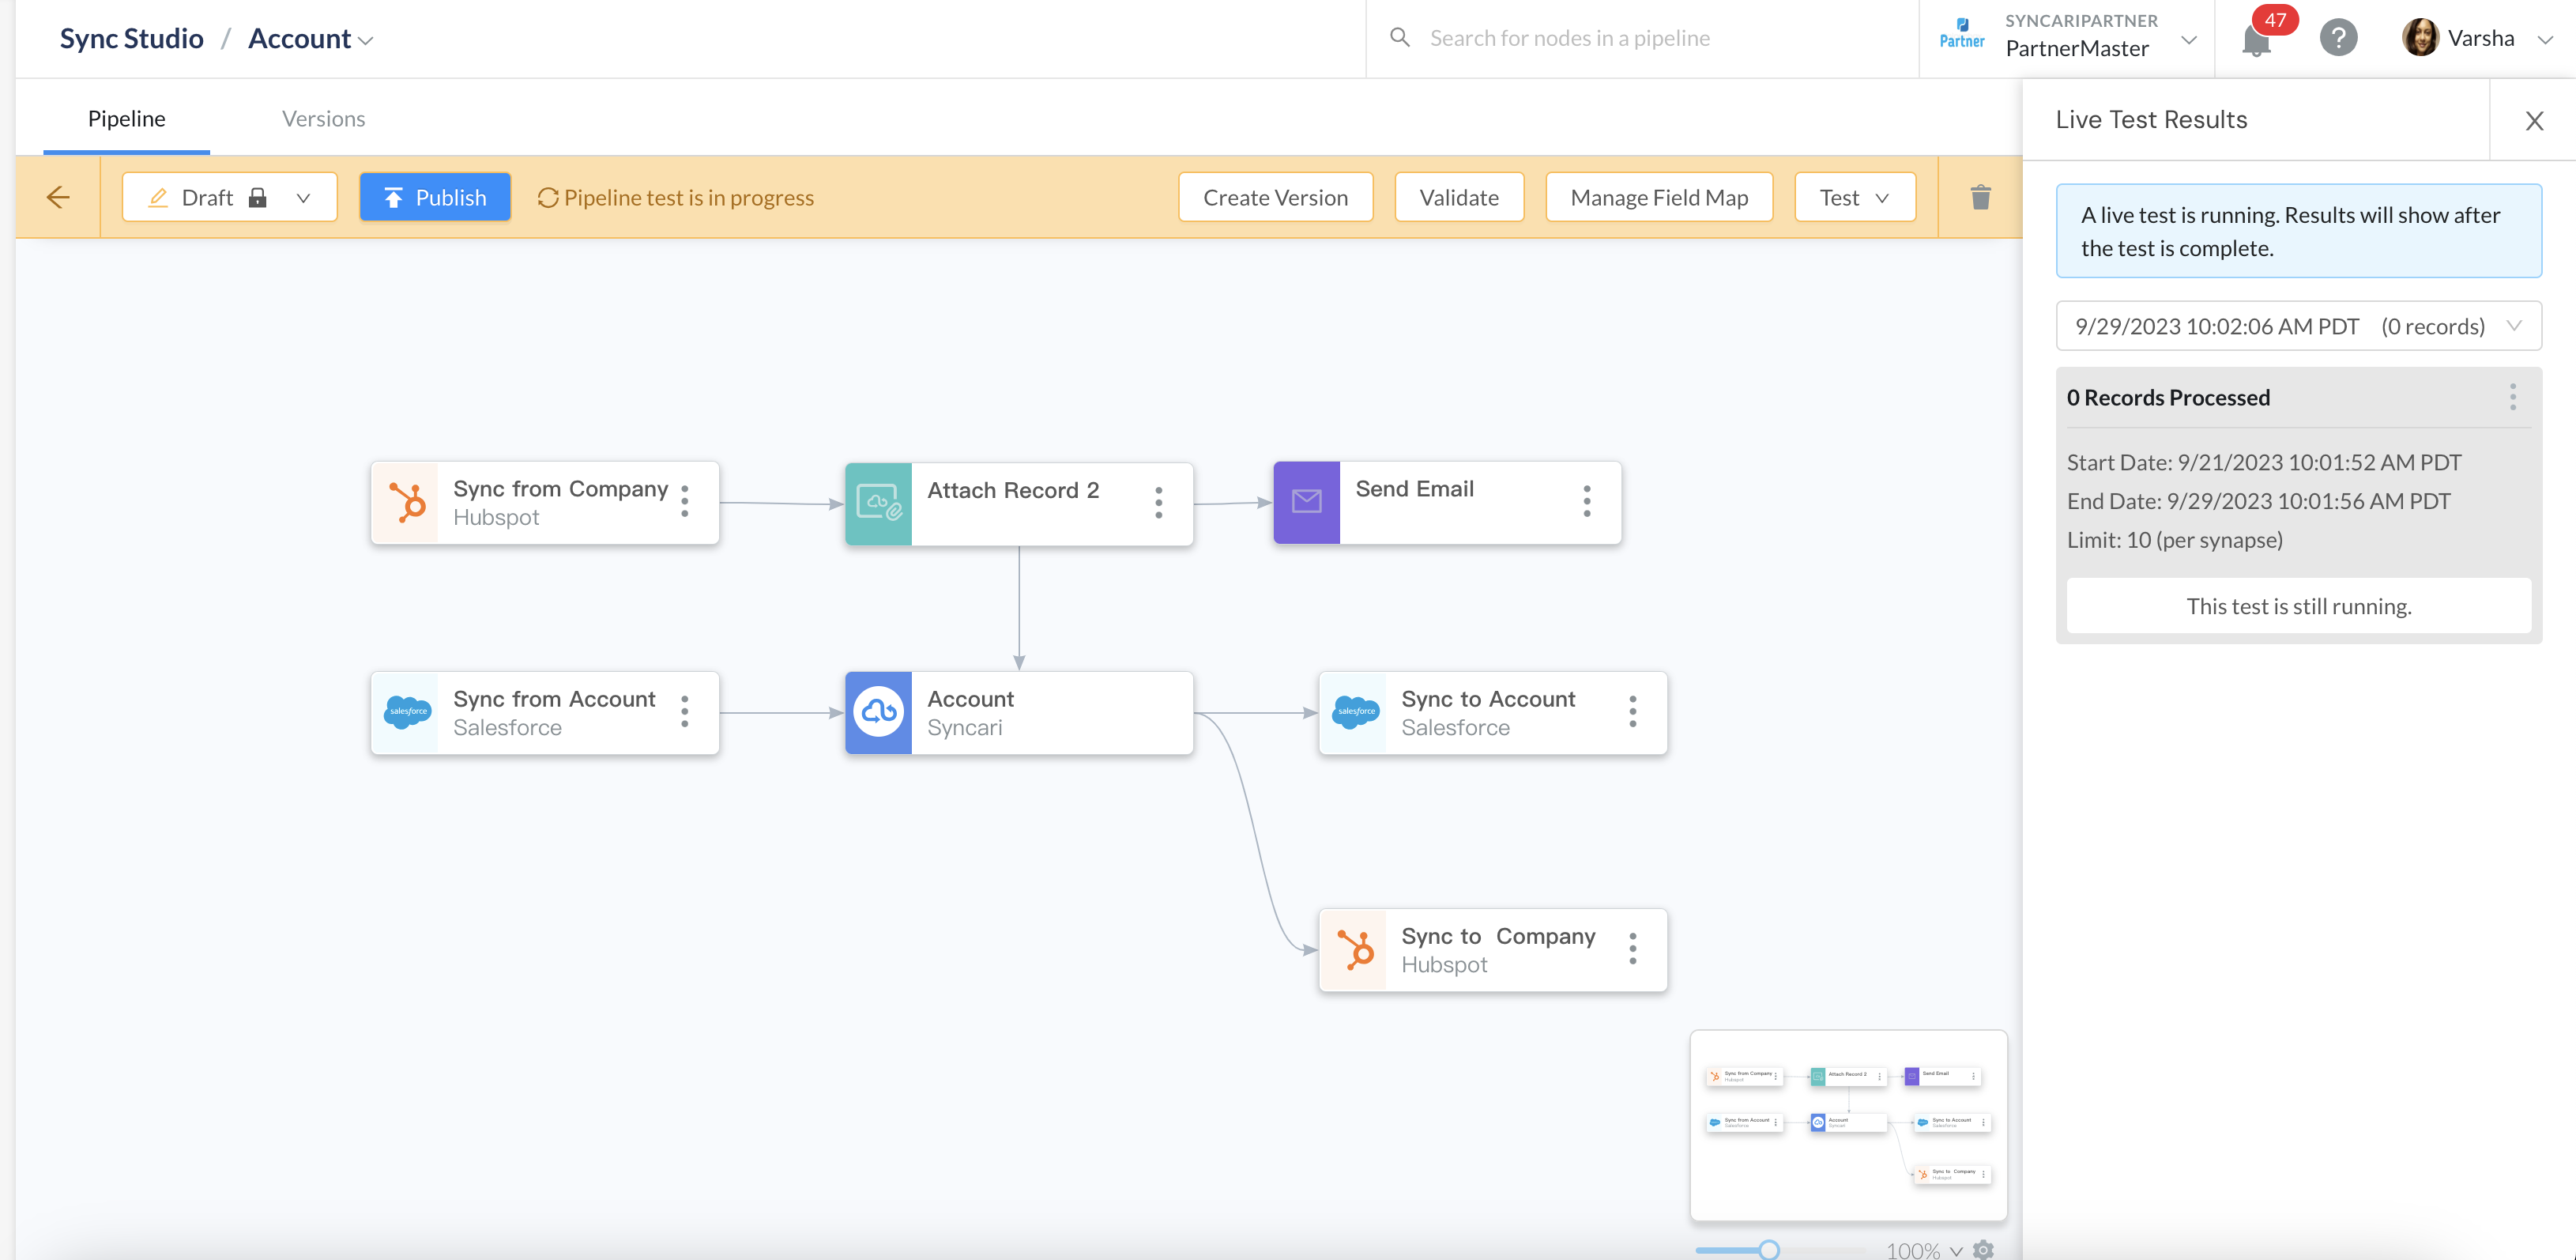2576x1260 pixels.
Task: Click the Live Test Results panel title
Action: pos(2151,119)
